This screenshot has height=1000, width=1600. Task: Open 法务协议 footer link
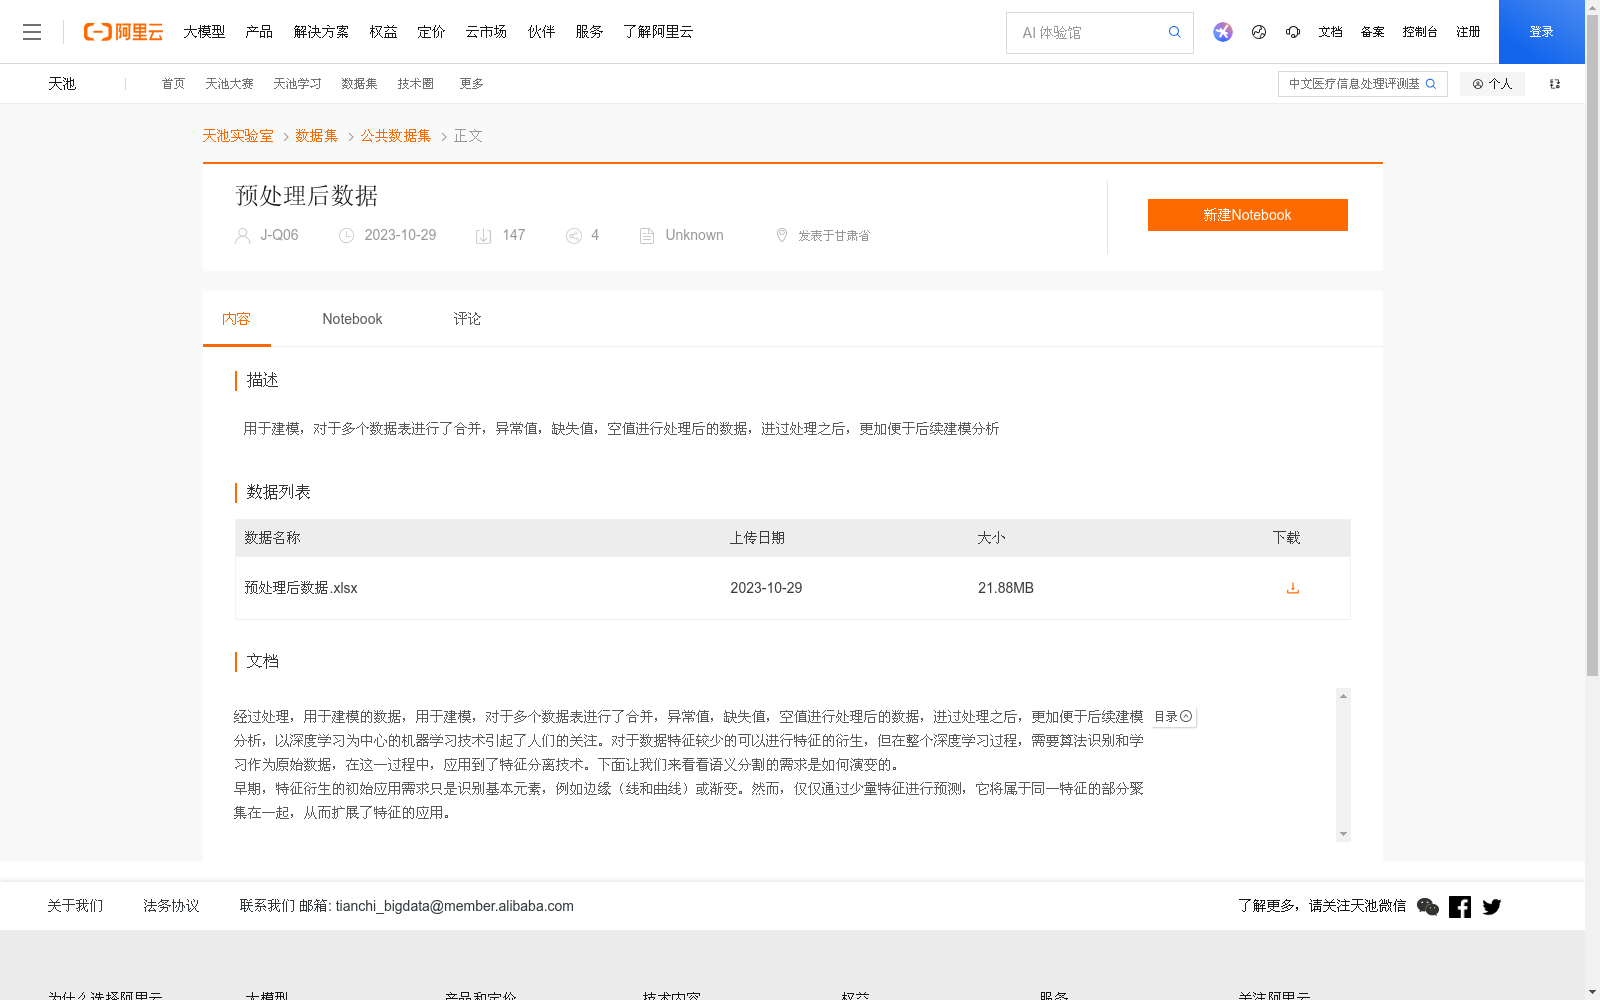click(171, 906)
